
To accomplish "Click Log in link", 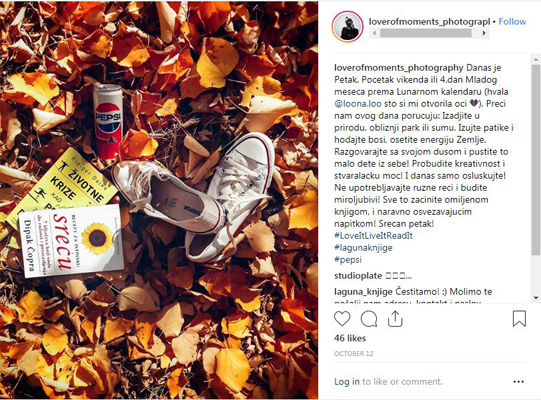I will coord(347,382).
